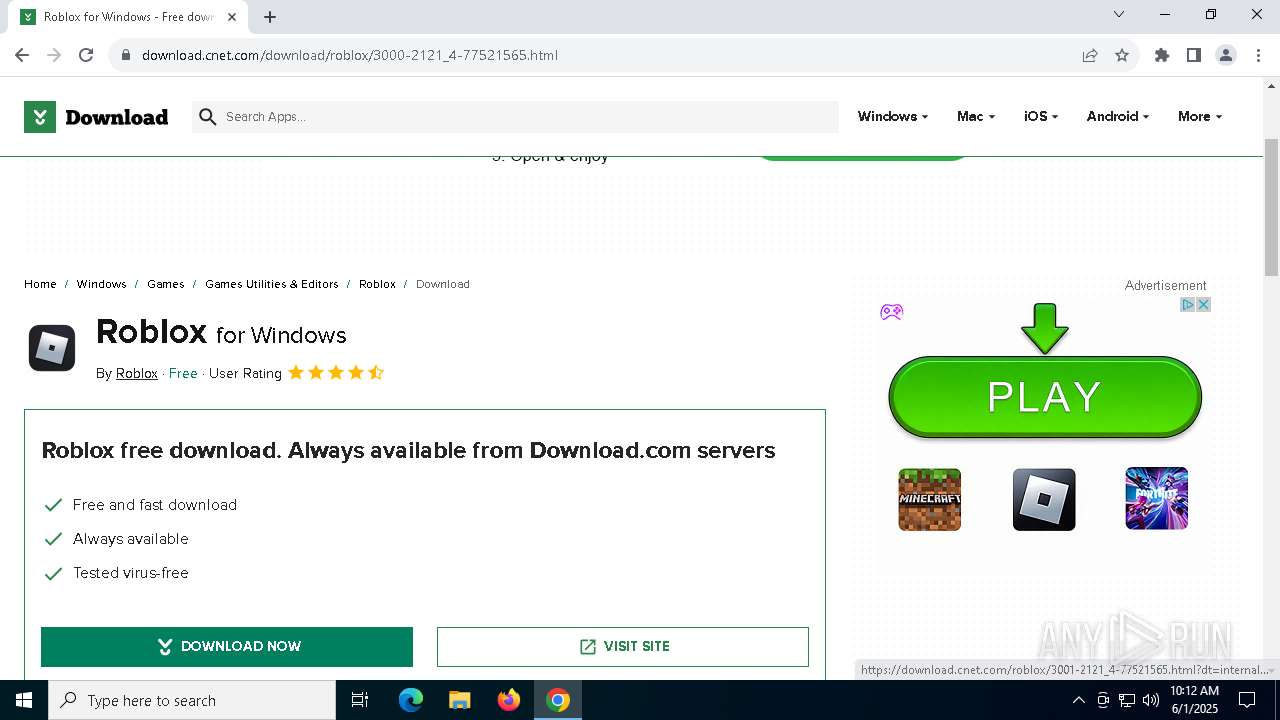Go to Home breadcrumb
Viewport: 1280px width, 720px height.
[x=40, y=284]
